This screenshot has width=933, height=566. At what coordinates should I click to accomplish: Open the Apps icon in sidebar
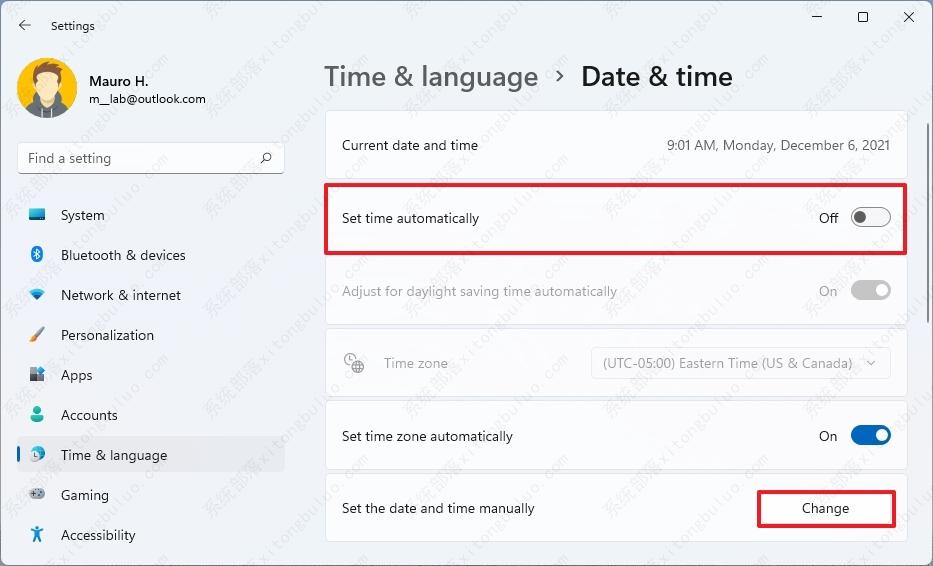[x=37, y=375]
